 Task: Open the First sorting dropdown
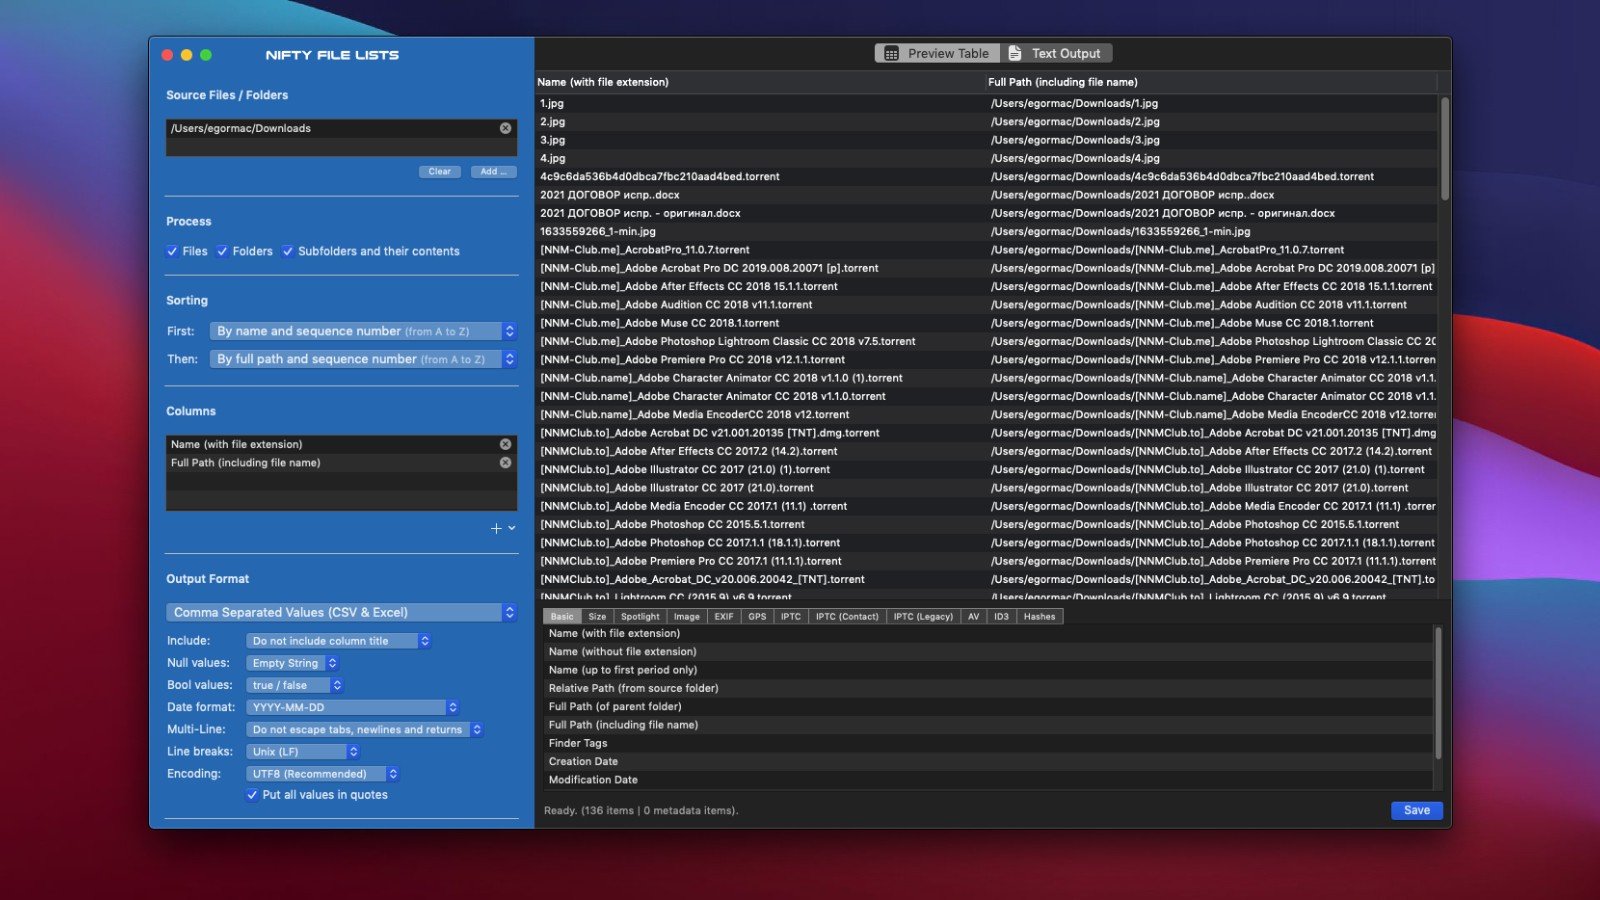362,331
